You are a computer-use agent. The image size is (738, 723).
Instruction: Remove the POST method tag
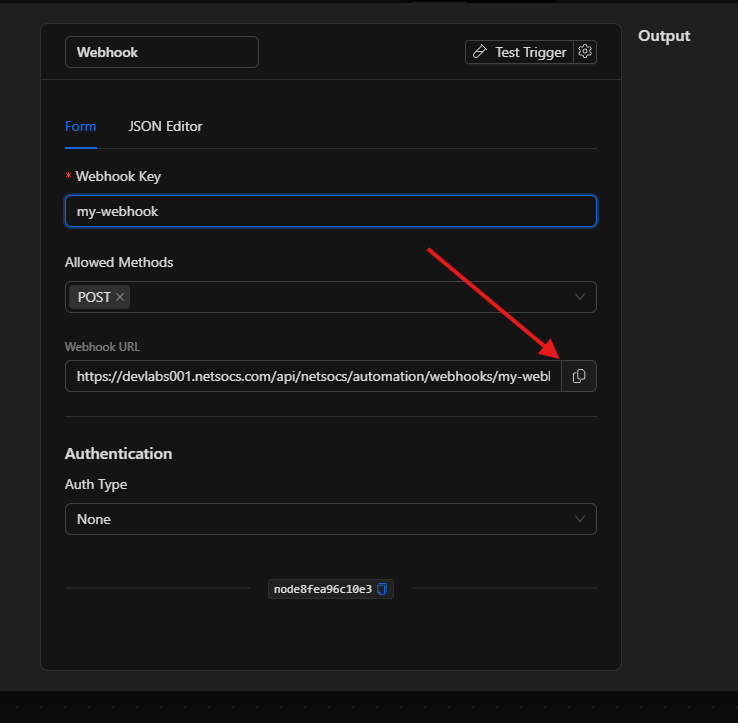coord(120,297)
